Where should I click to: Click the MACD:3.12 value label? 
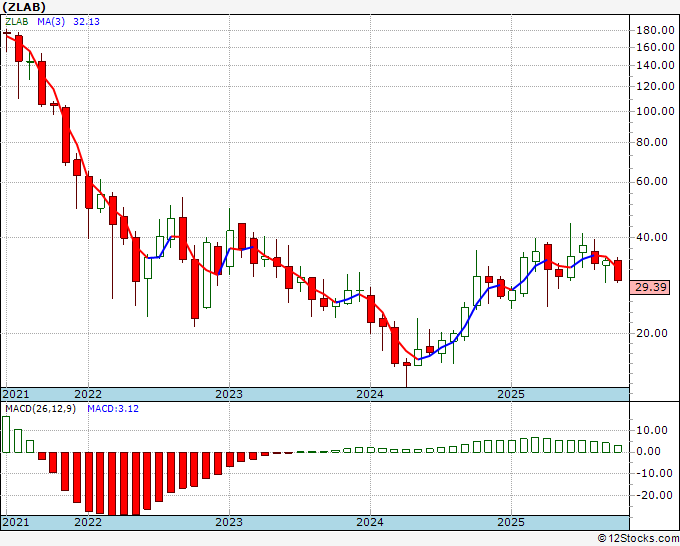113,409
